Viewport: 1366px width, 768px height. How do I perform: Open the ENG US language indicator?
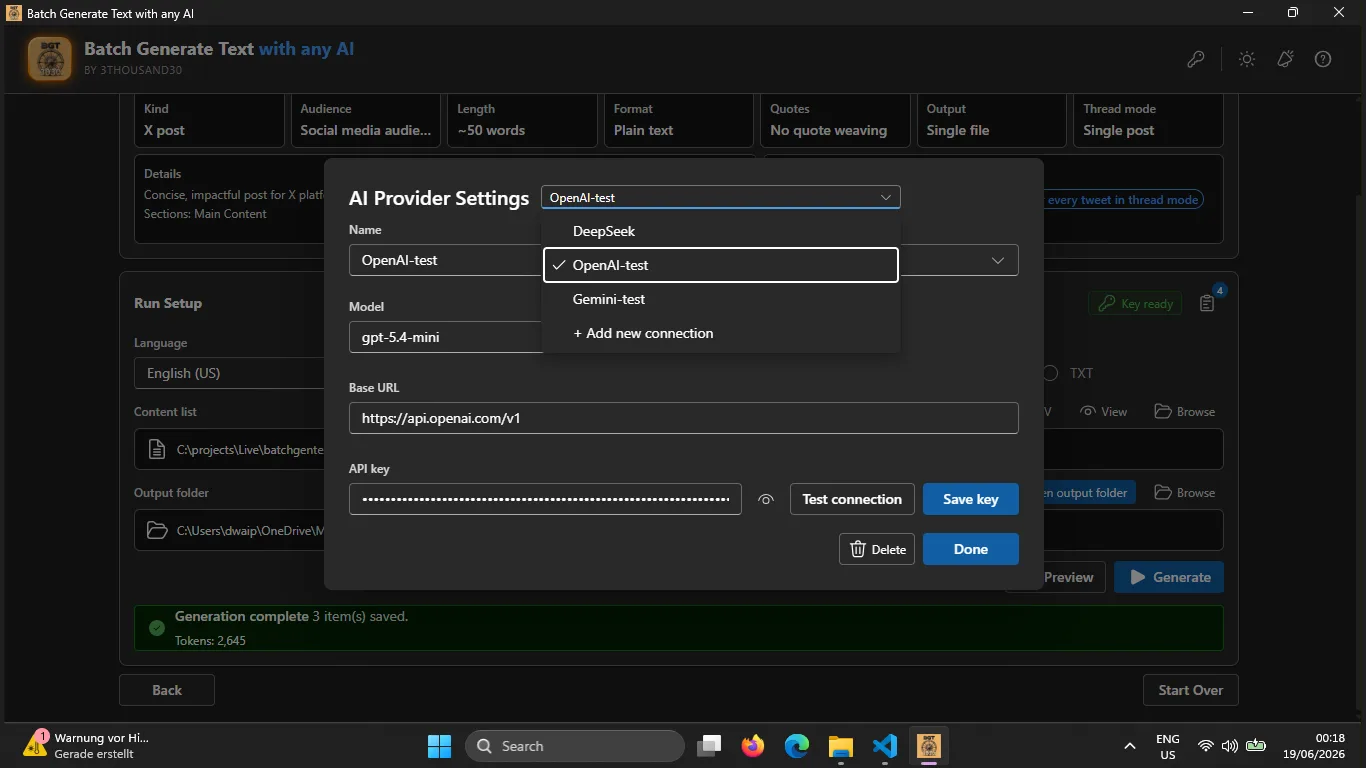1167,746
